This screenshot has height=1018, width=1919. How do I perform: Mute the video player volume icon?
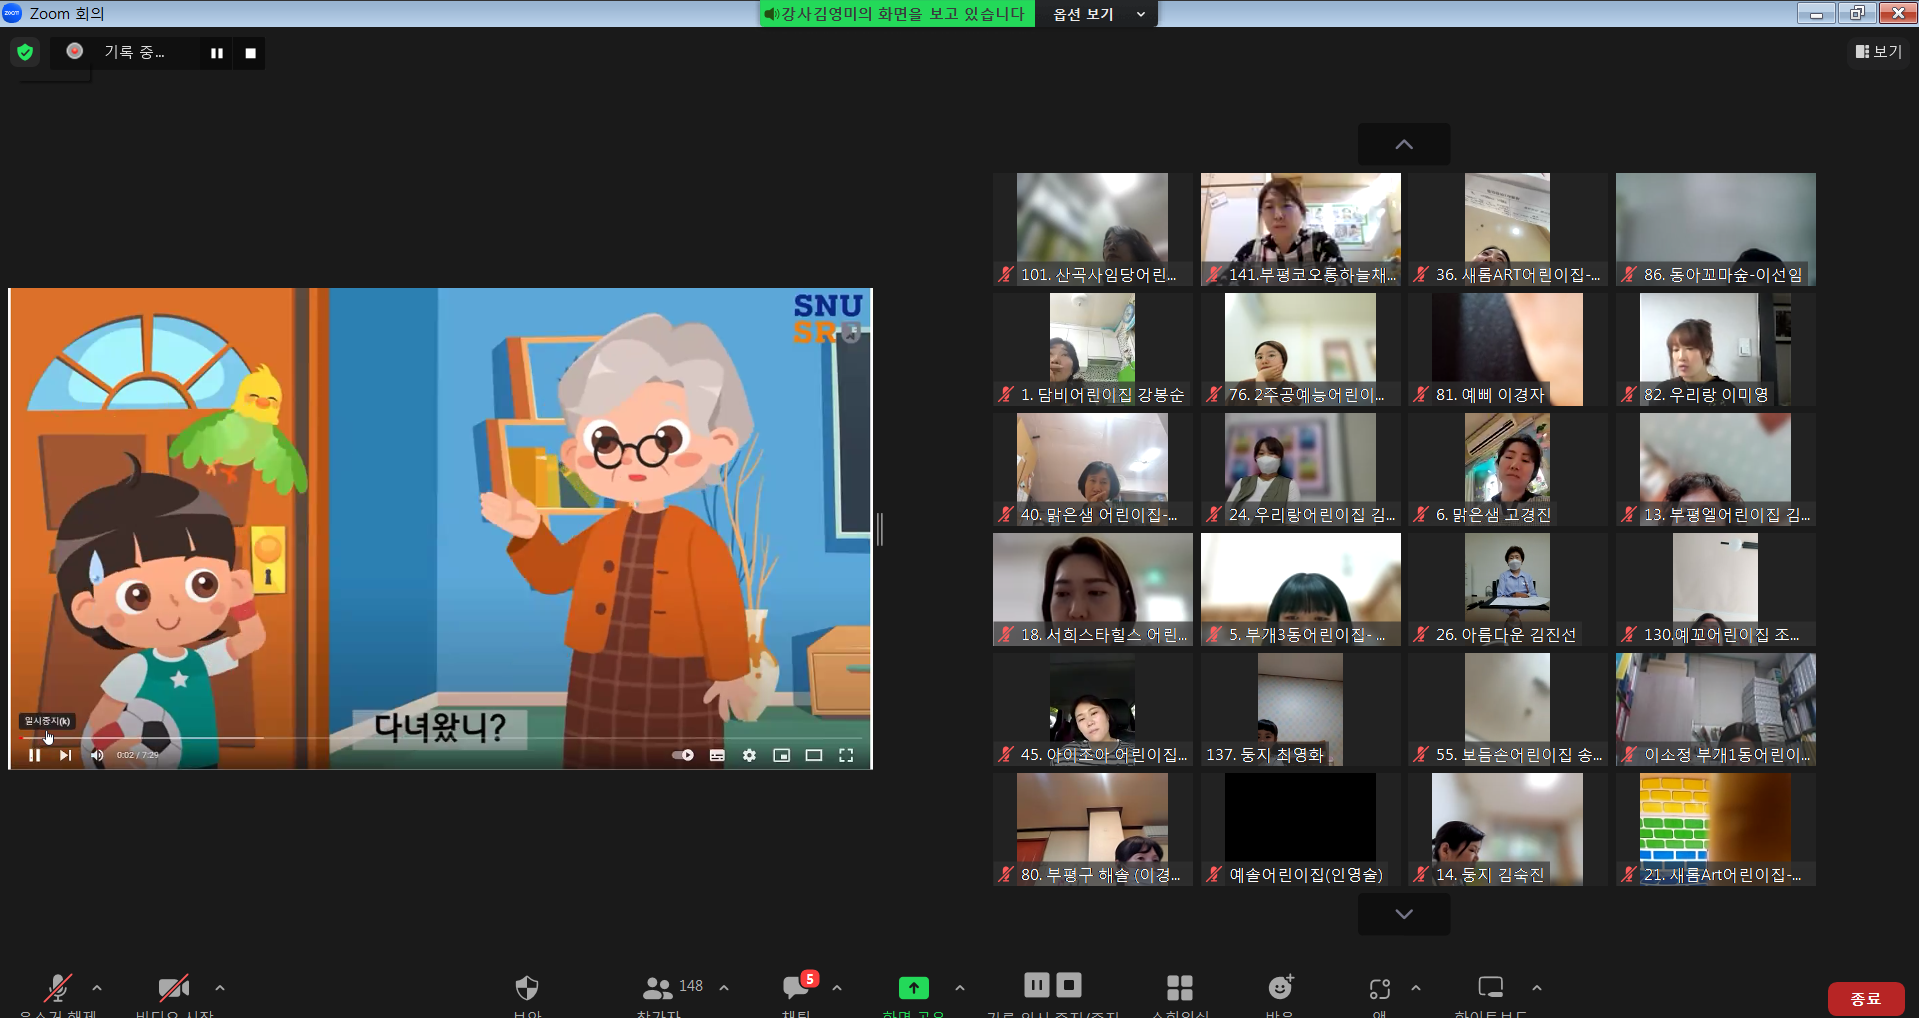pos(97,755)
